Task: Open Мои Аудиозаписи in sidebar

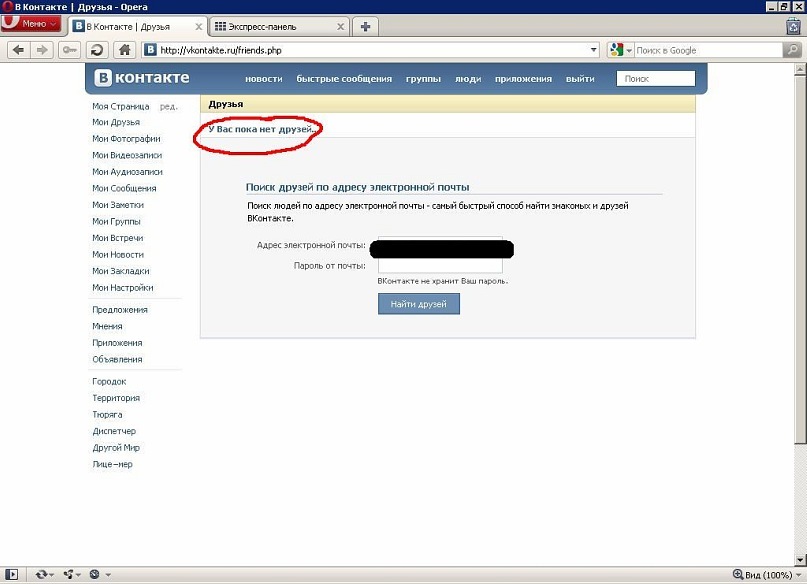Action: [127, 172]
